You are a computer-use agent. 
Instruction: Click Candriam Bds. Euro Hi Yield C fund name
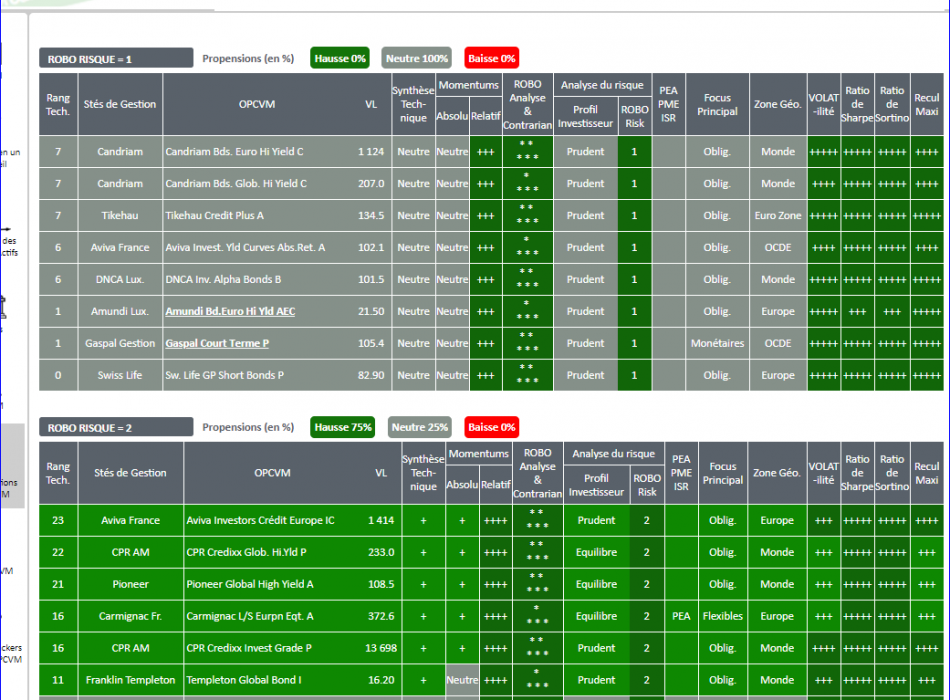234,152
